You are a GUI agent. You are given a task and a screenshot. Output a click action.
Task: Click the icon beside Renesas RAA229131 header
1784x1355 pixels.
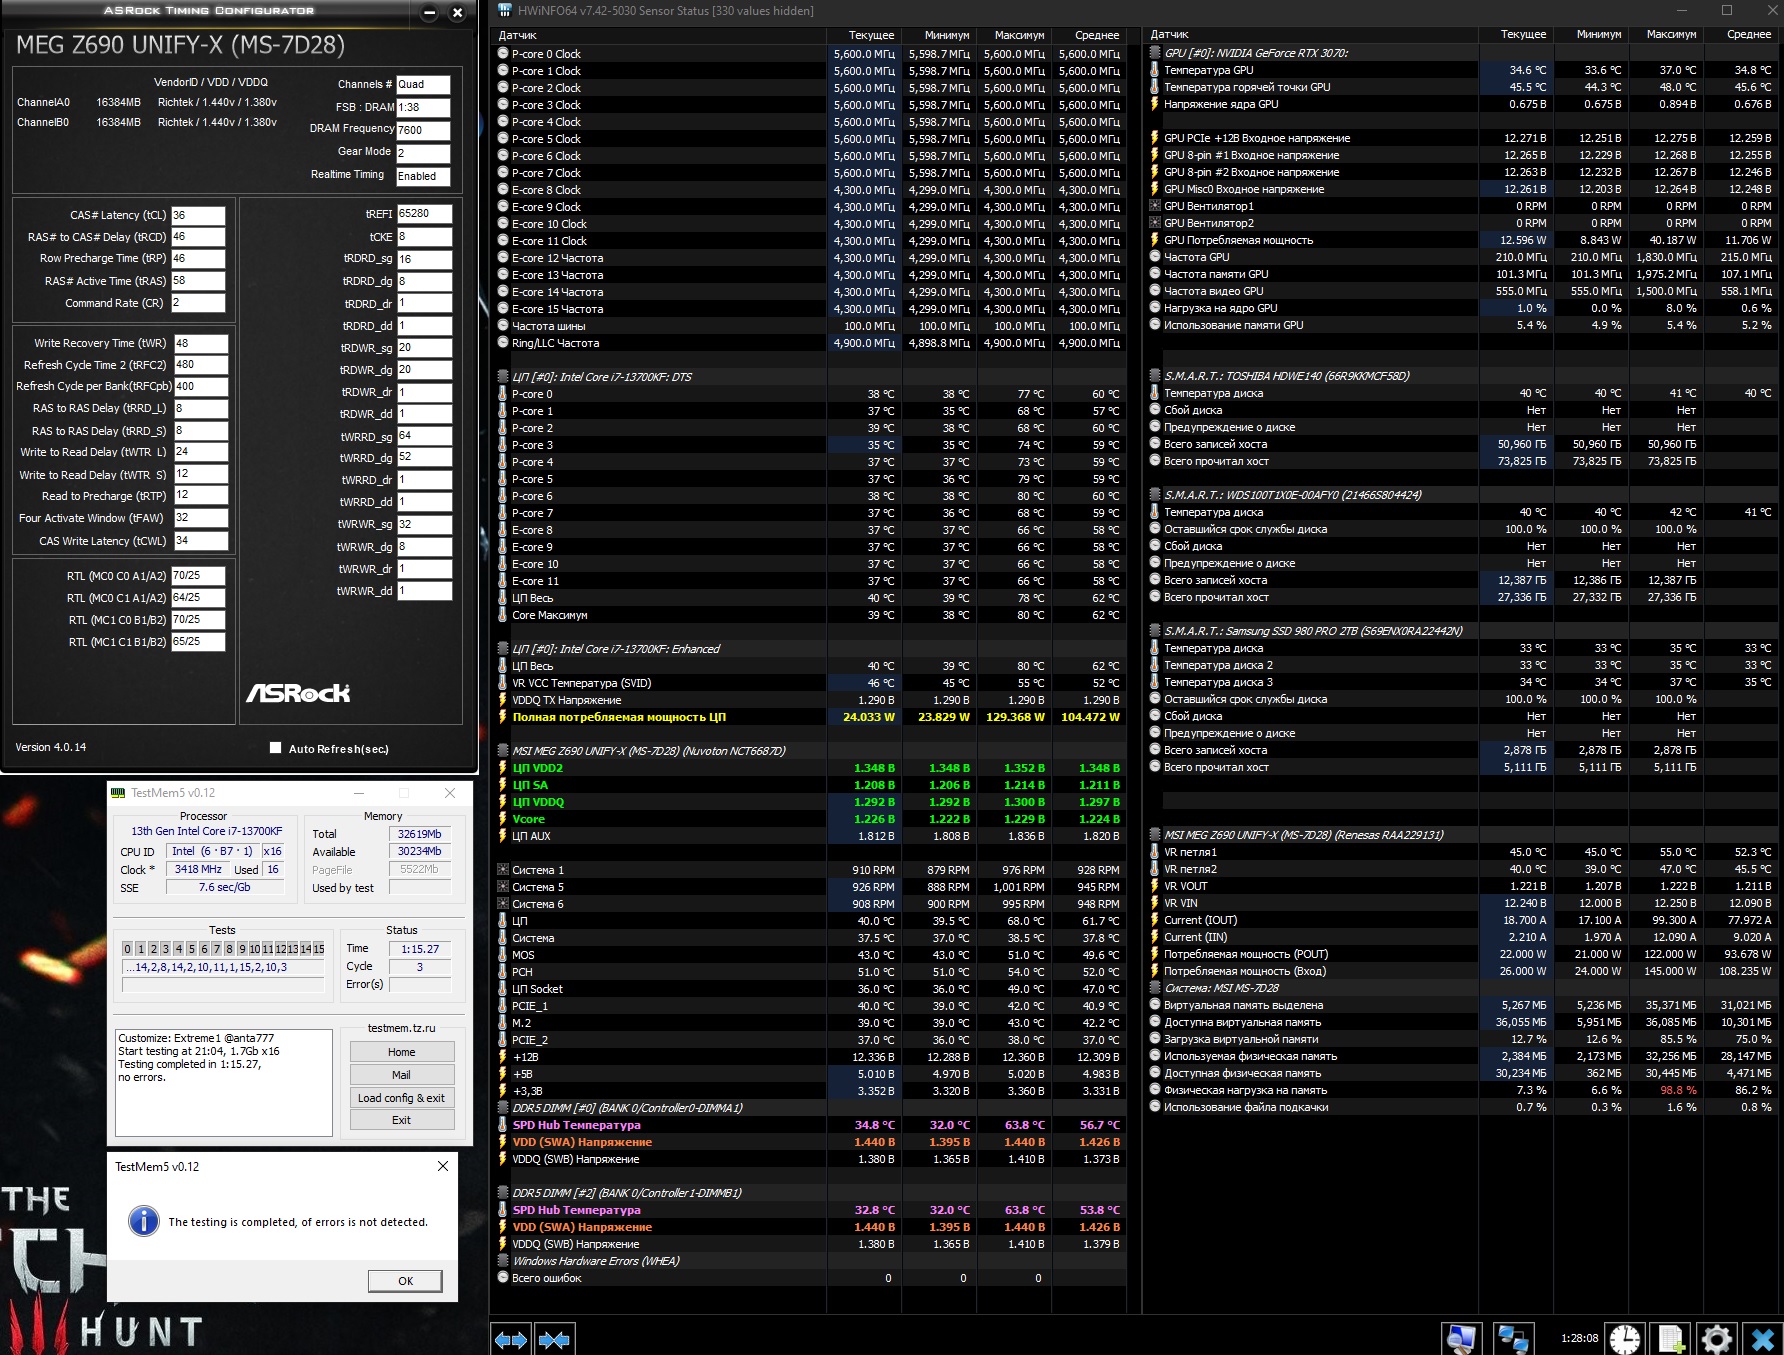tap(1155, 835)
